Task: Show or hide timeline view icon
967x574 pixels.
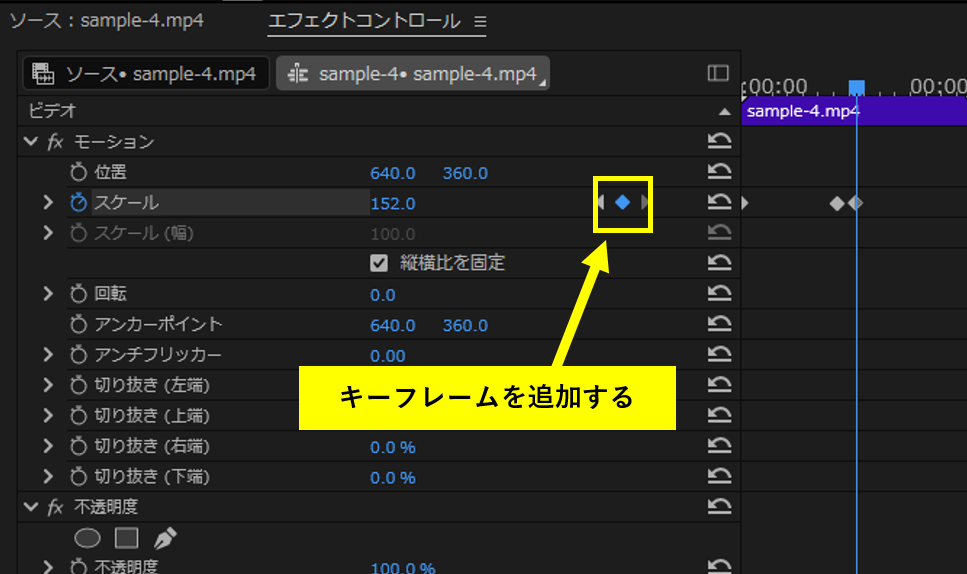Action: click(718, 73)
